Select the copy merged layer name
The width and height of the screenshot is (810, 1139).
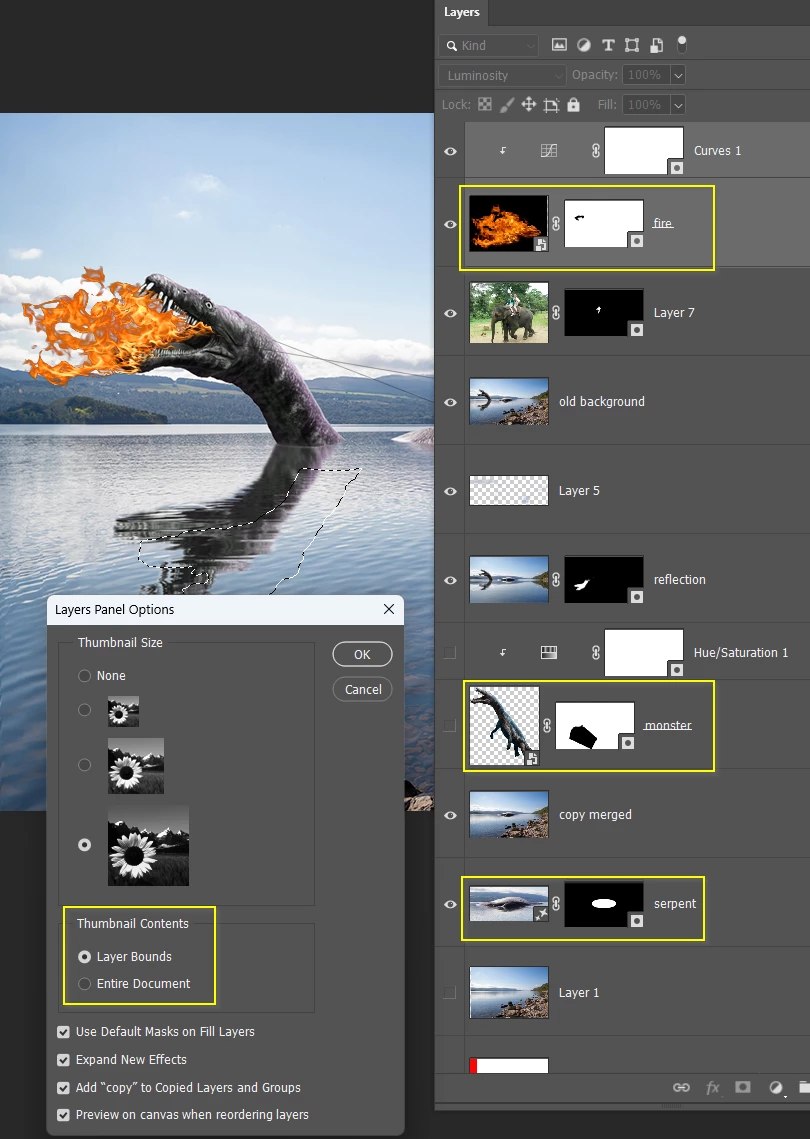coord(595,815)
